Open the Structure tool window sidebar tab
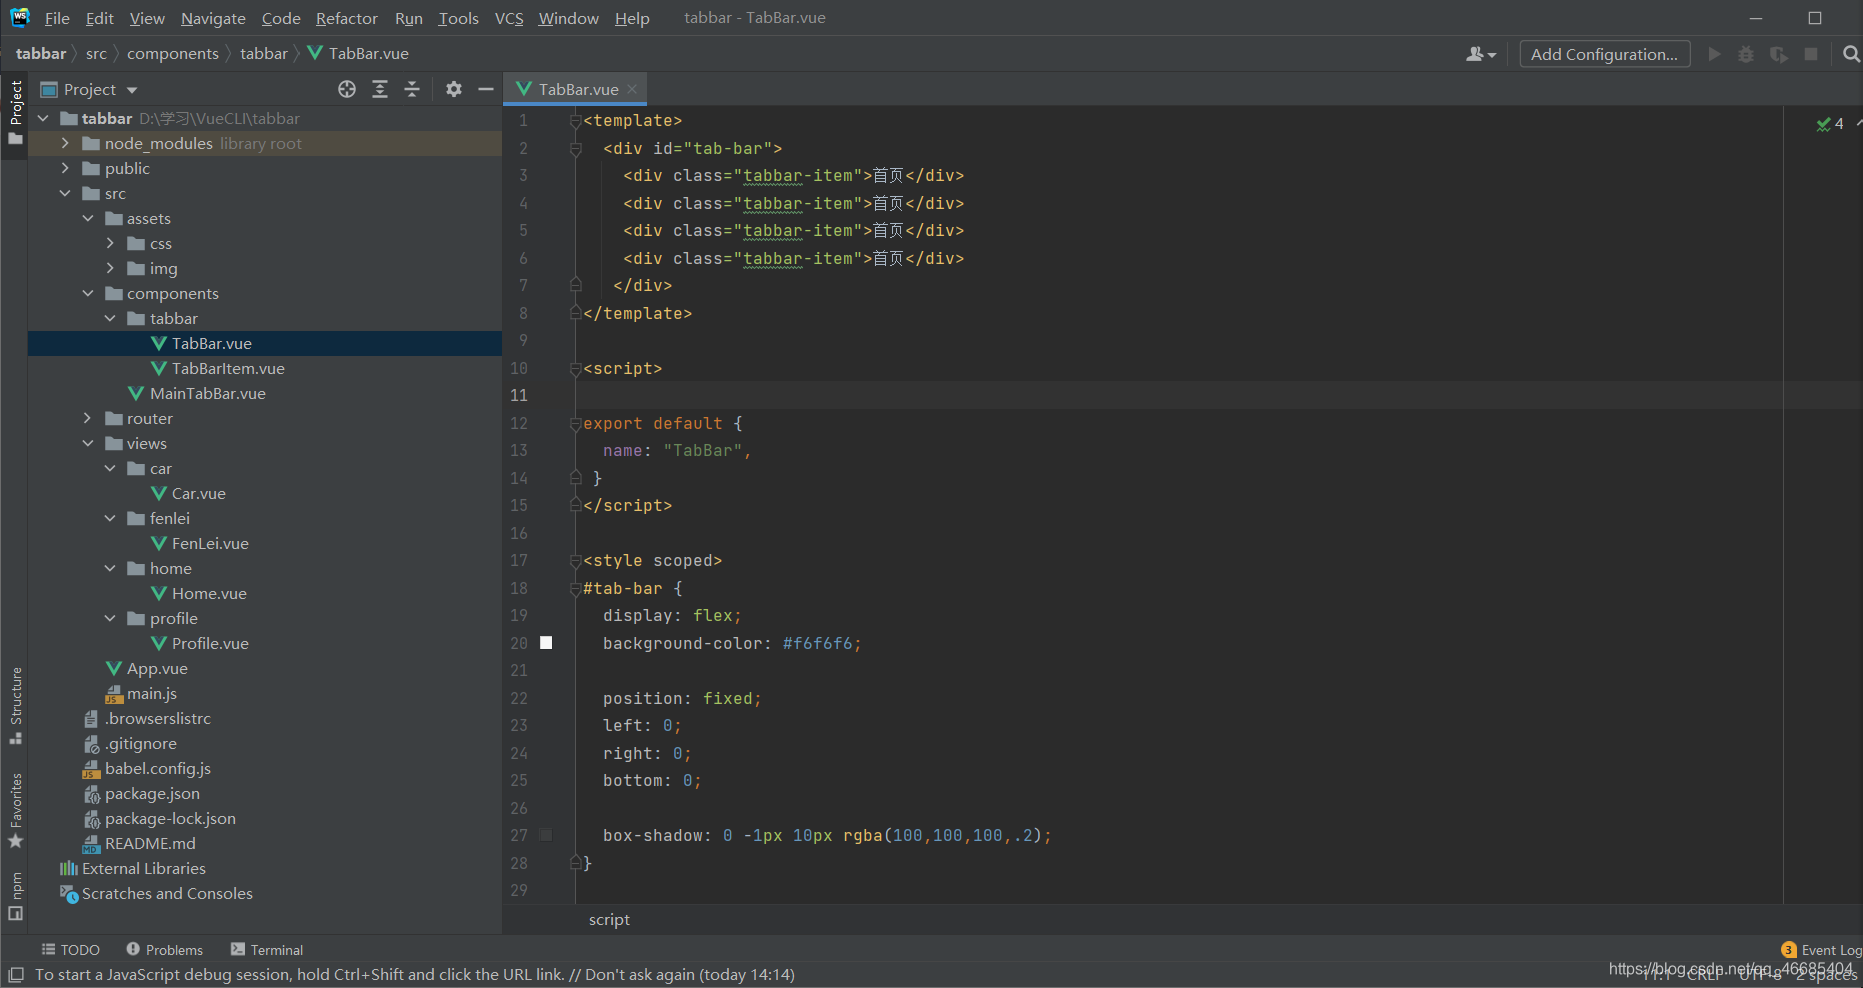The width and height of the screenshot is (1863, 988). point(16,705)
